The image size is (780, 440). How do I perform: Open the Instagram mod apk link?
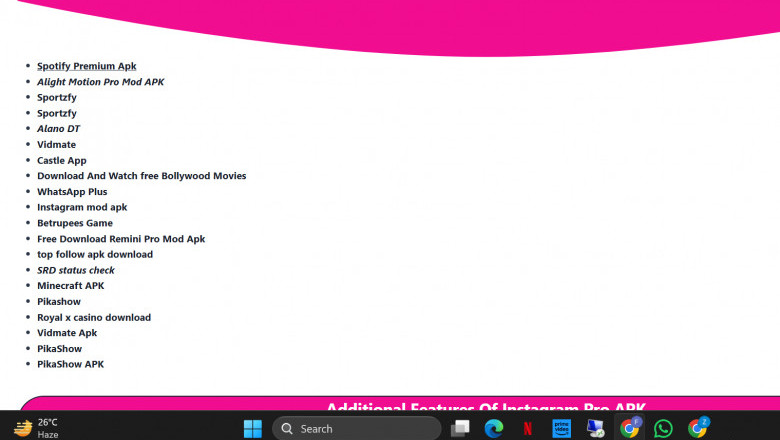tap(82, 207)
